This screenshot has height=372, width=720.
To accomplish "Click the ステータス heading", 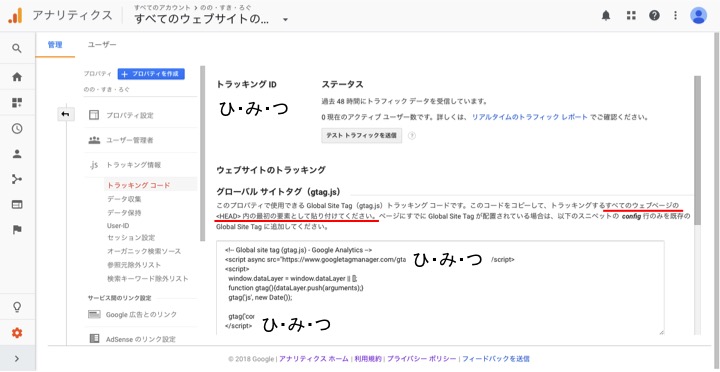I will [343, 85].
